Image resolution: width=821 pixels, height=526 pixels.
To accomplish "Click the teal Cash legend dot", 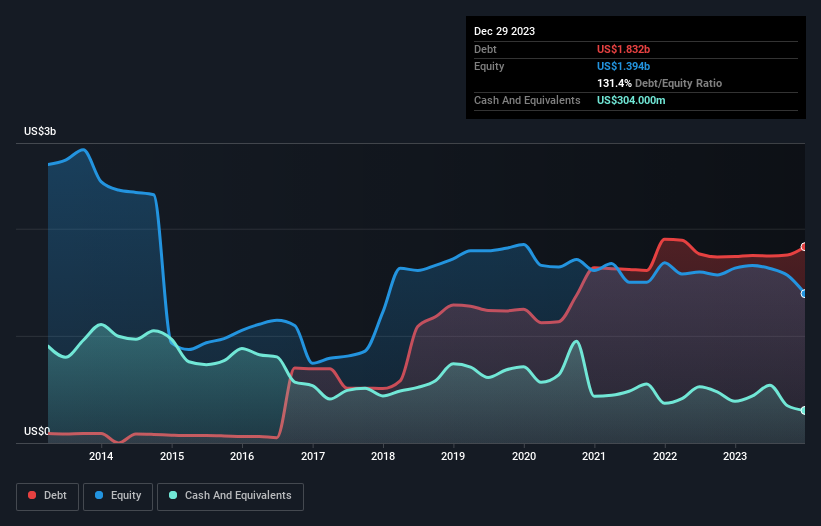I will pyautogui.click(x=173, y=495).
